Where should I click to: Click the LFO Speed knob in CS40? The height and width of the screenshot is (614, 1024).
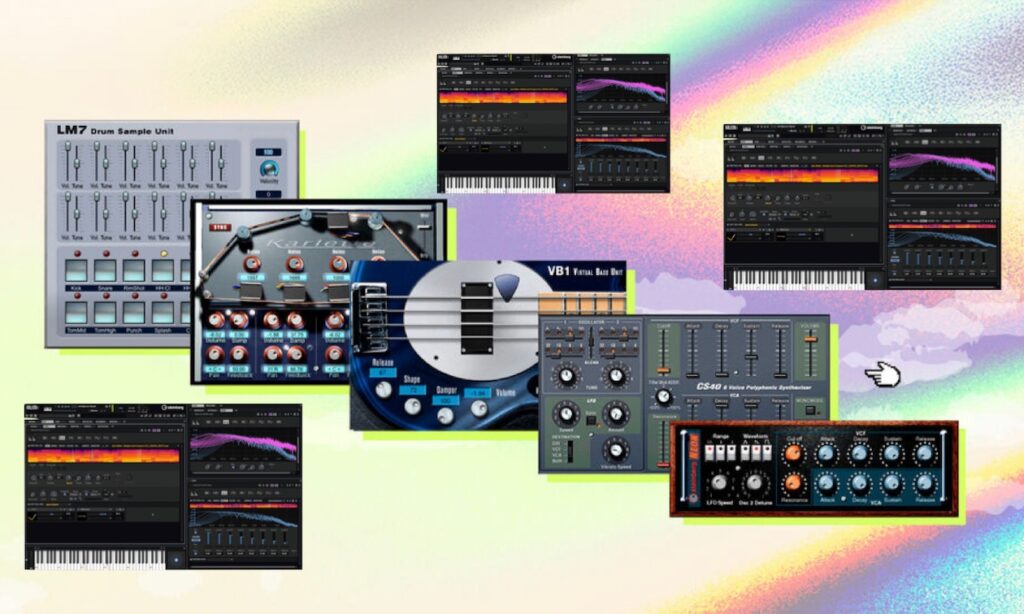pyautogui.click(x=566, y=414)
